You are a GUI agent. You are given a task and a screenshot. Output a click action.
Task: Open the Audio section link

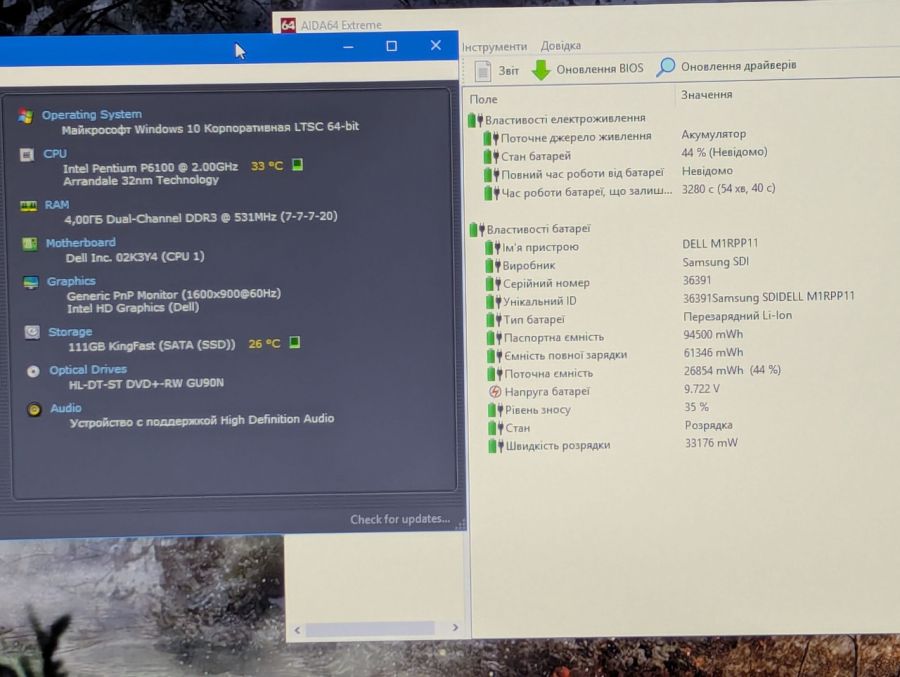[x=65, y=408]
